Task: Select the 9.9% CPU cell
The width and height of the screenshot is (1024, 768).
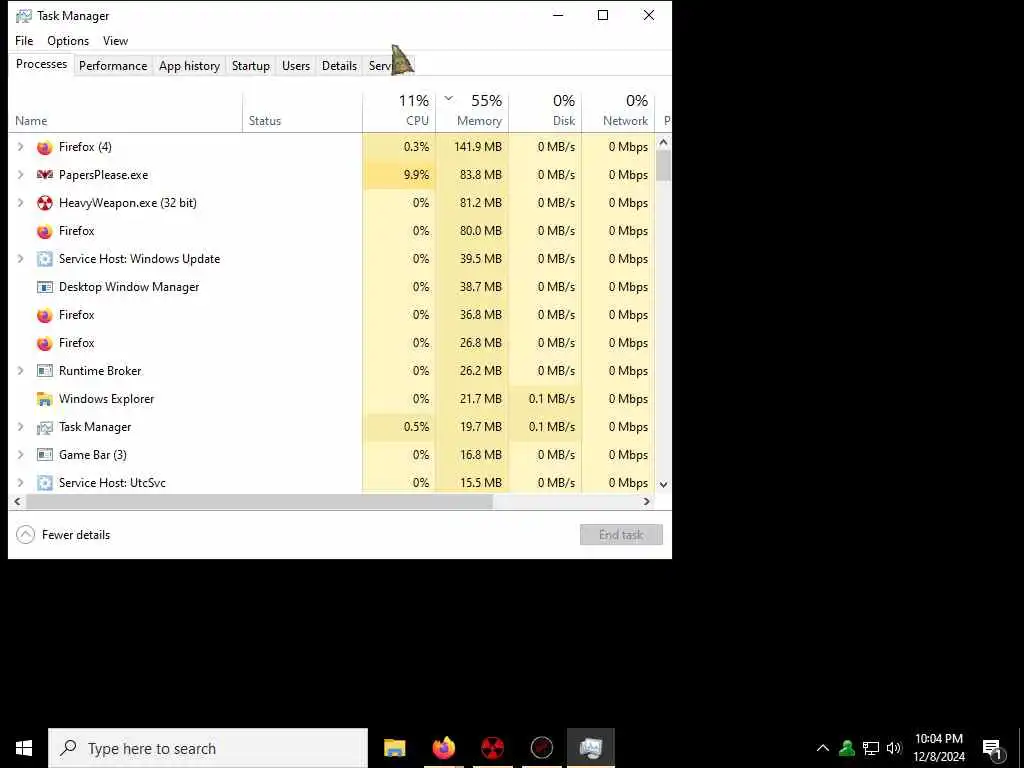Action: [x=399, y=175]
